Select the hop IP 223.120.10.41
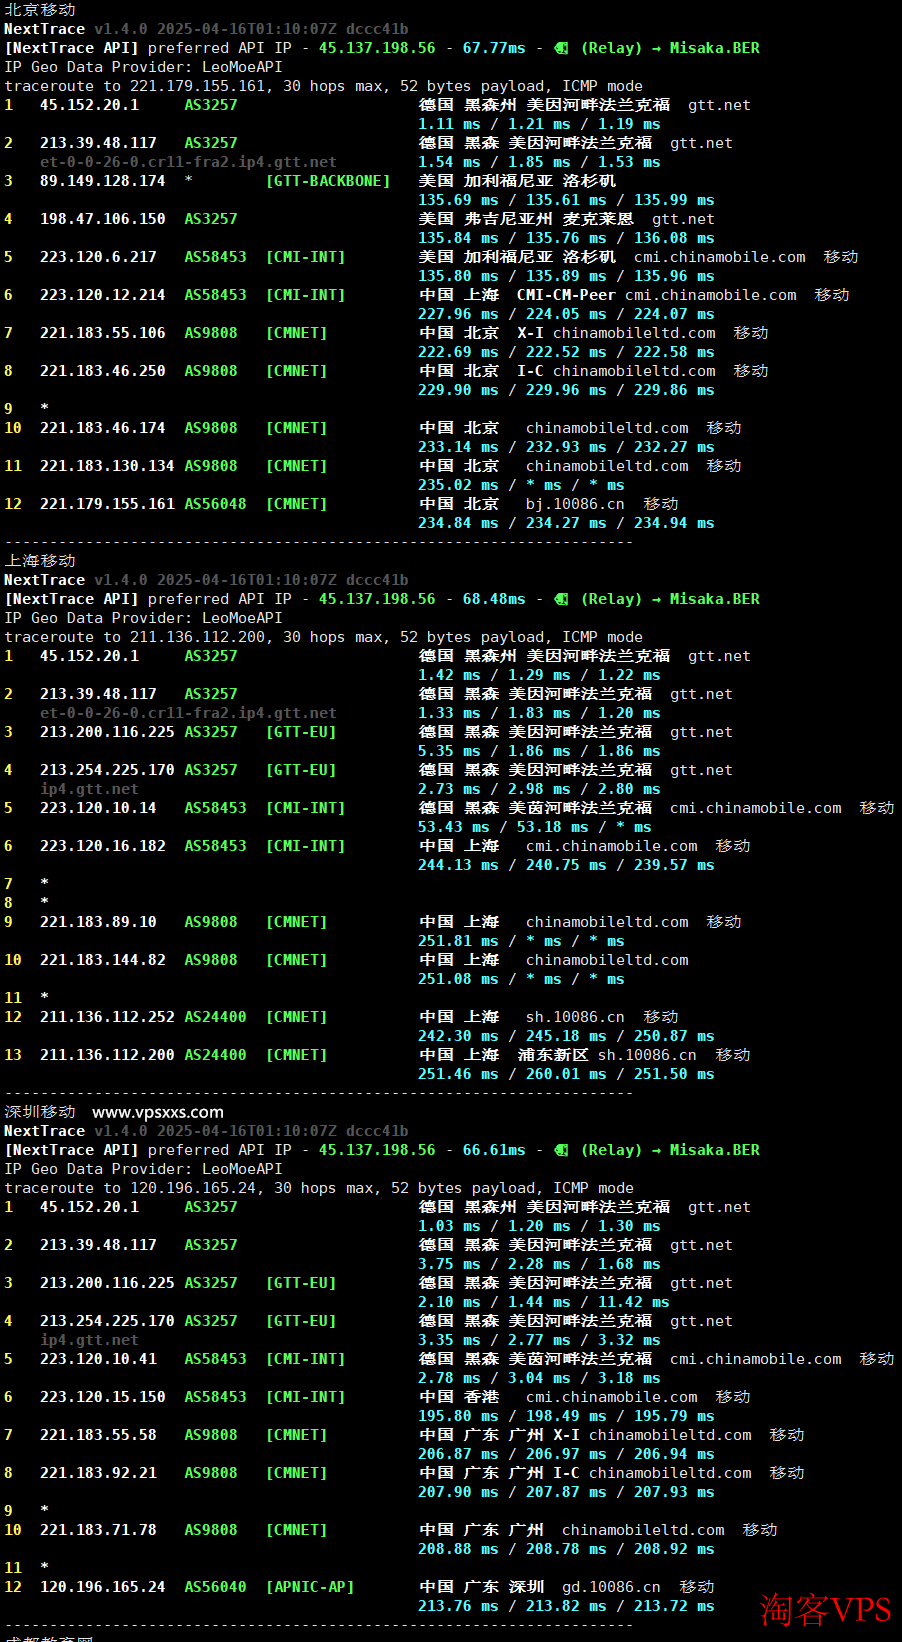Screen dimensions: 902x1642 (98, 1359)
